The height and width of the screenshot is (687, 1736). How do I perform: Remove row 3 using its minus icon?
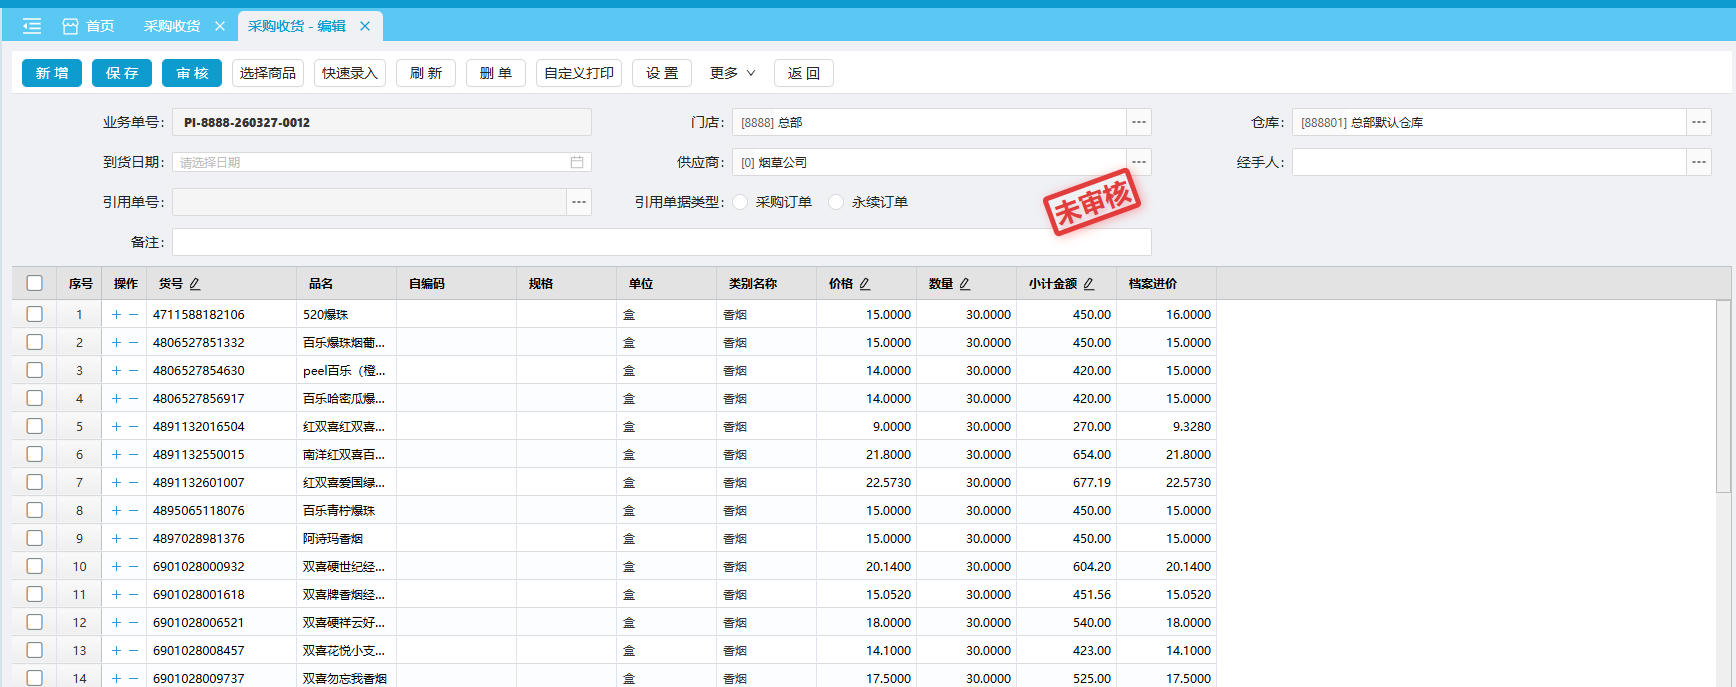[134, 371]
